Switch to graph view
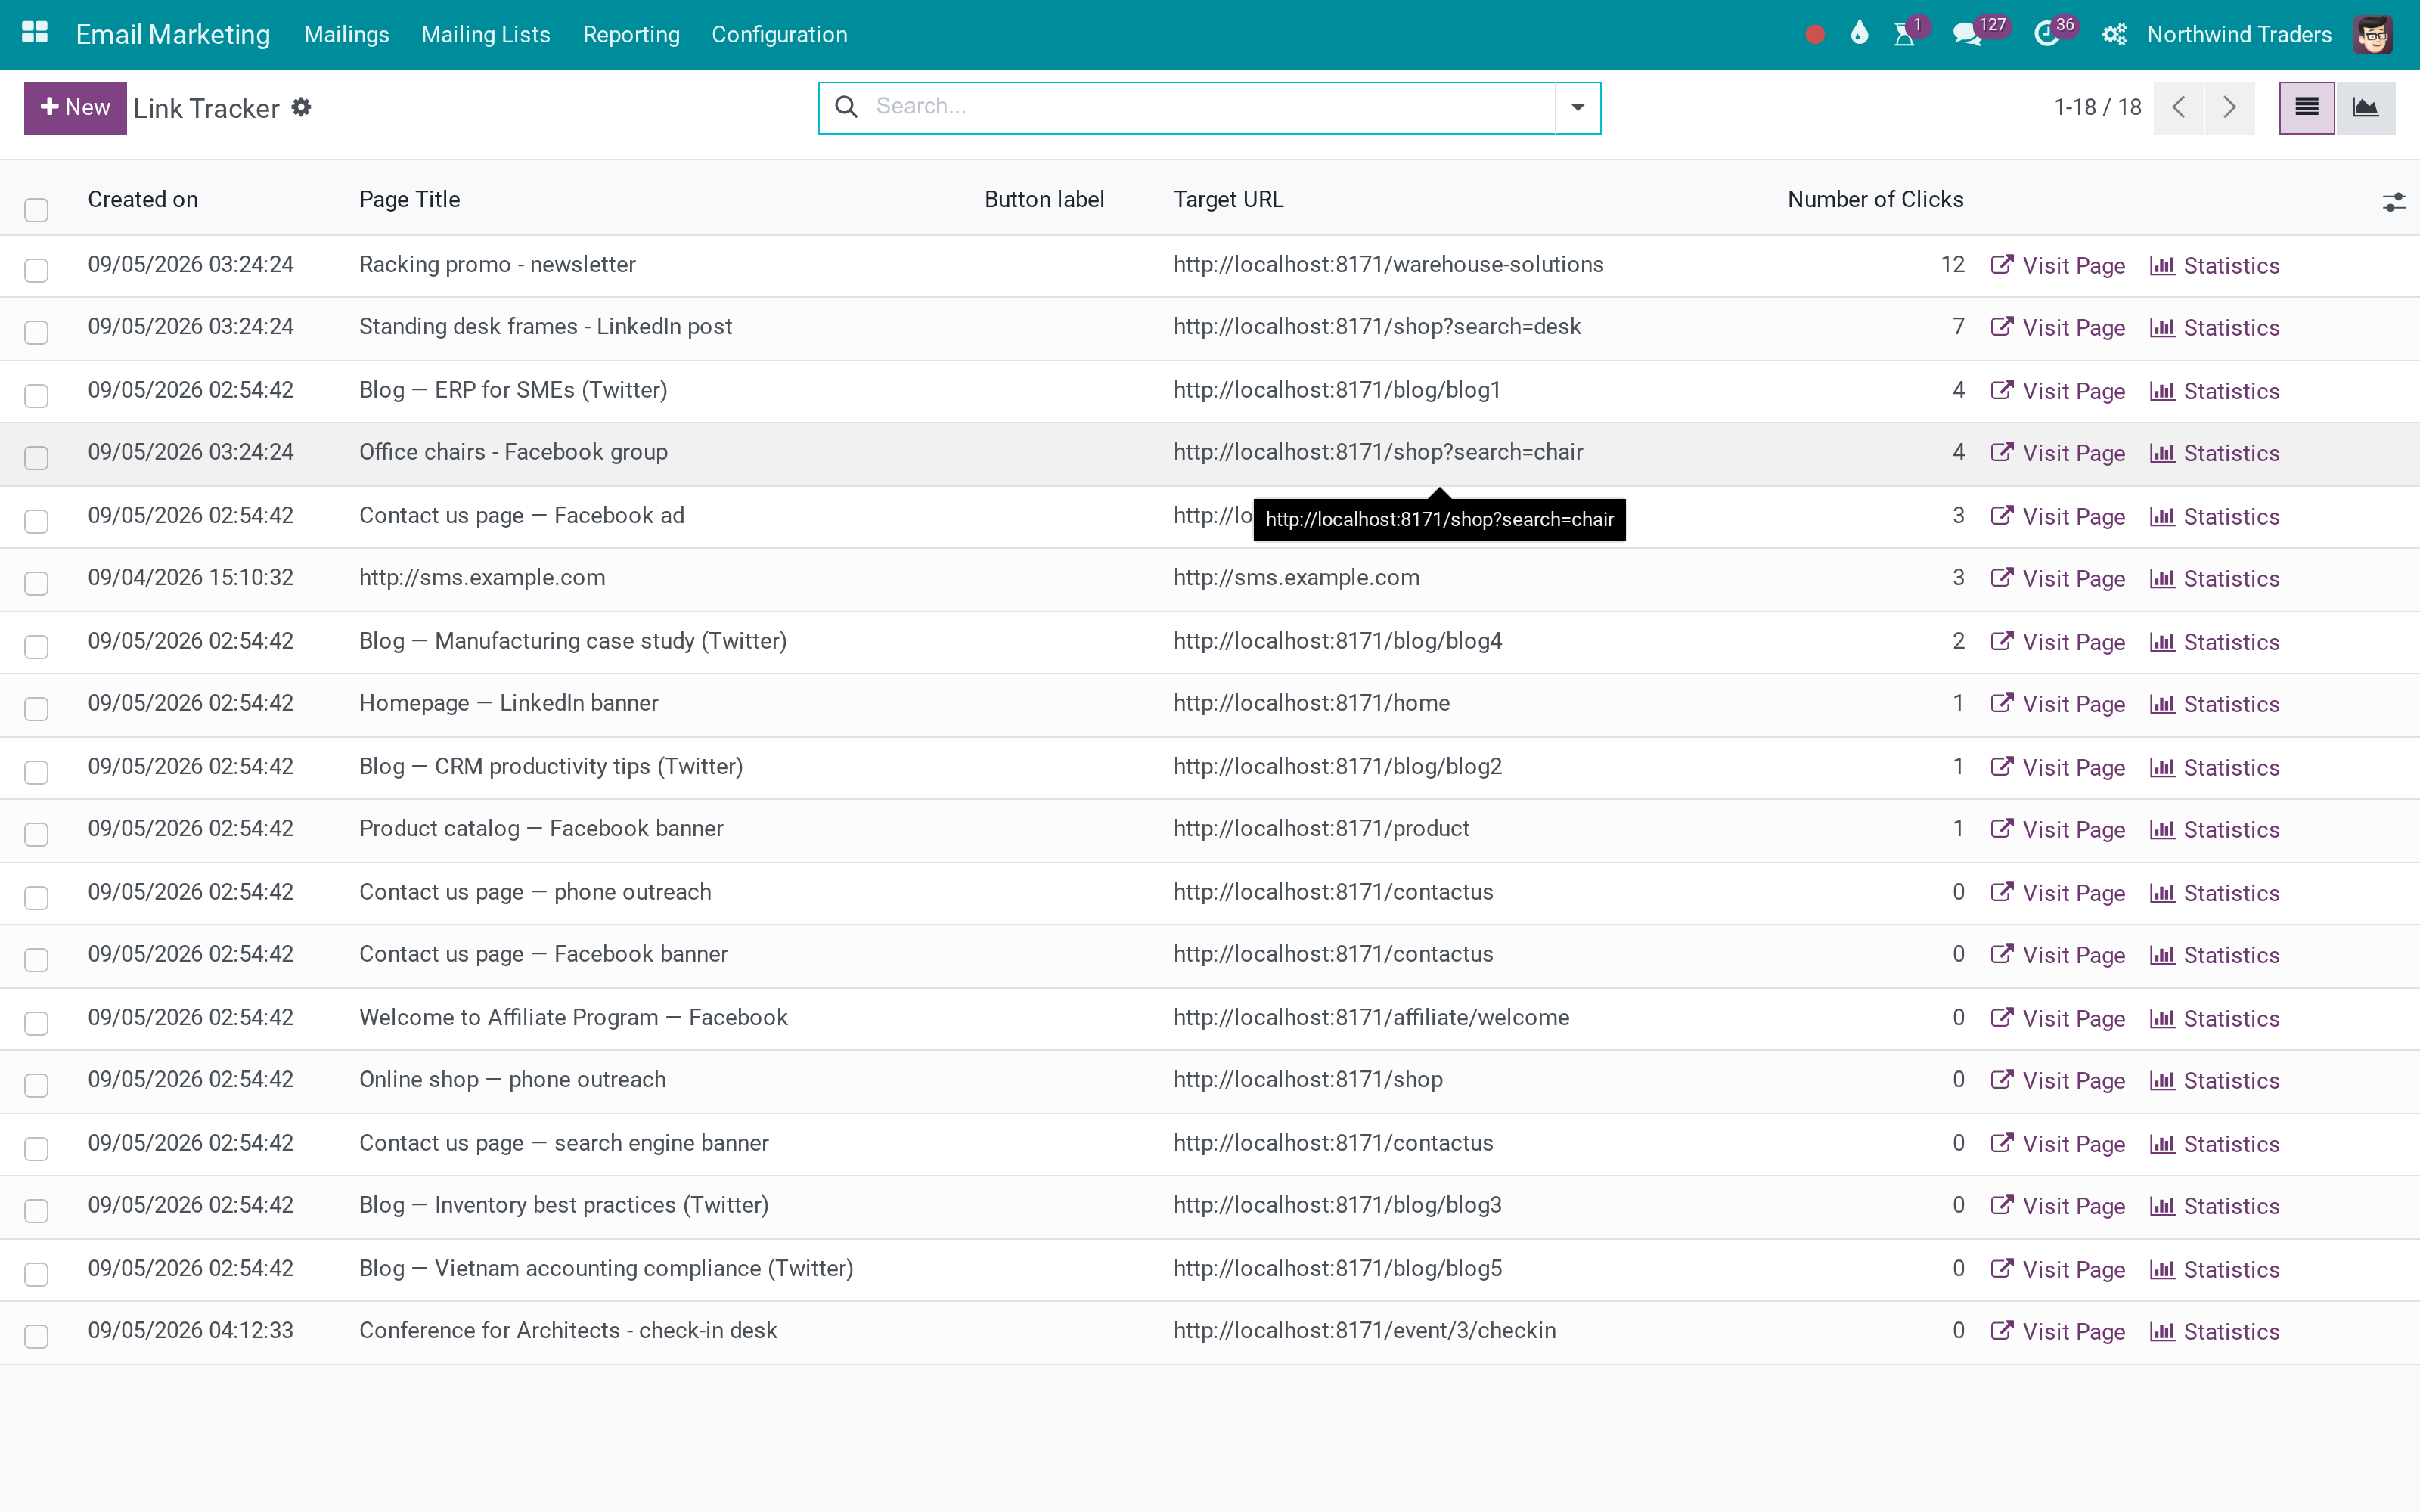Screen dimensions: 2420x1512 [2365, 107]
